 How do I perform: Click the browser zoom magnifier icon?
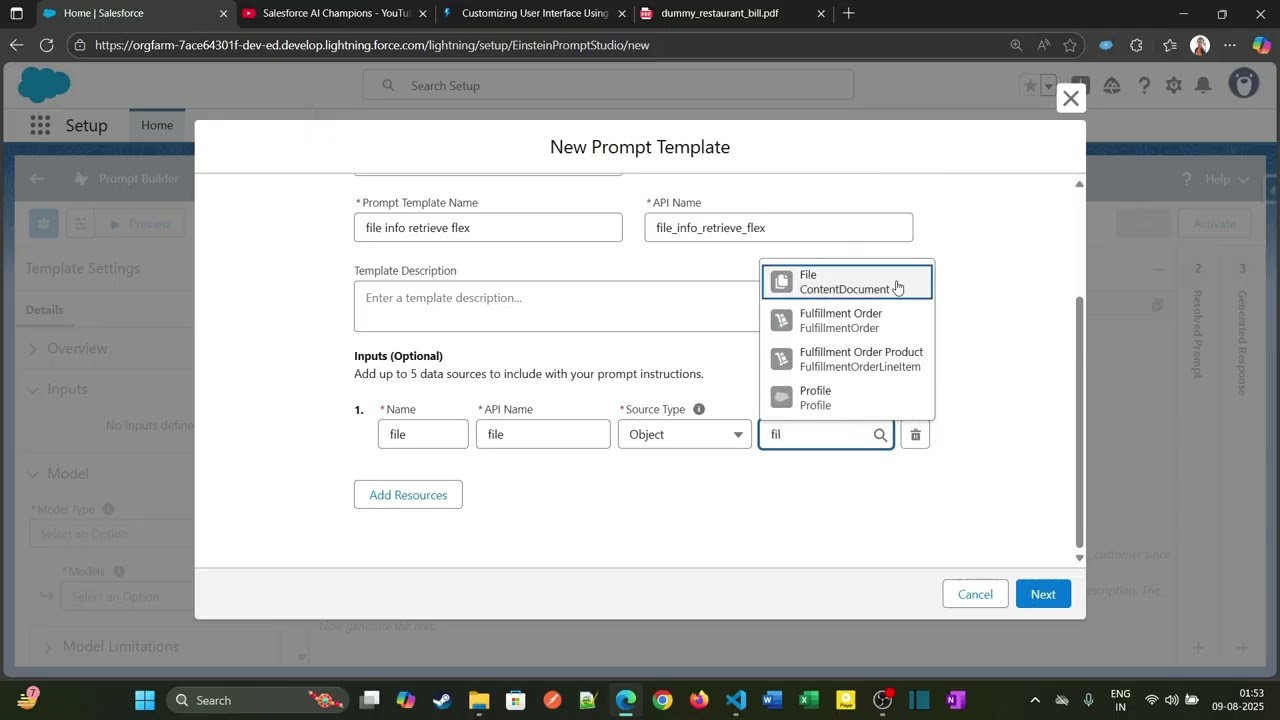(1016, 45)
